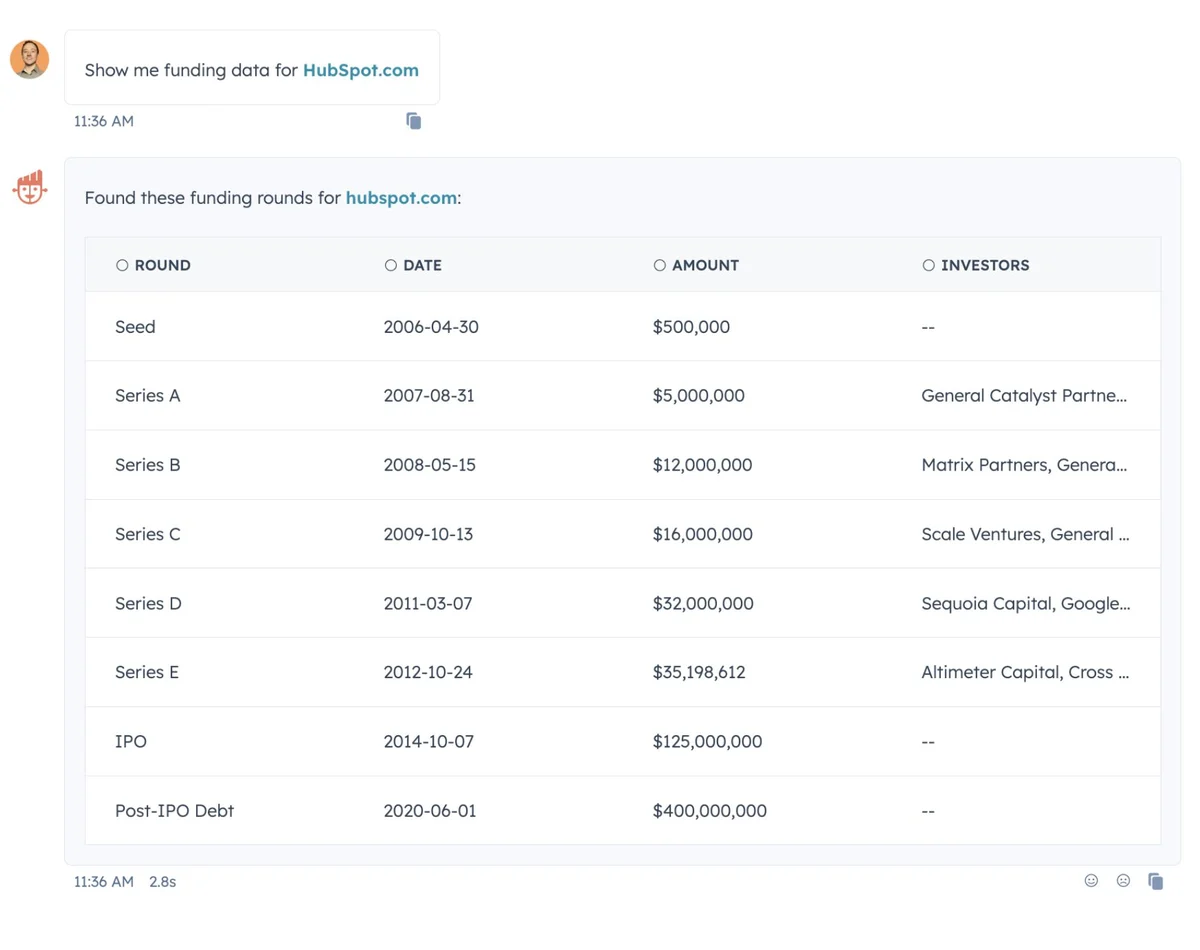
Task: Open the hubspot.com link in the response
Action: click(401, 198)
